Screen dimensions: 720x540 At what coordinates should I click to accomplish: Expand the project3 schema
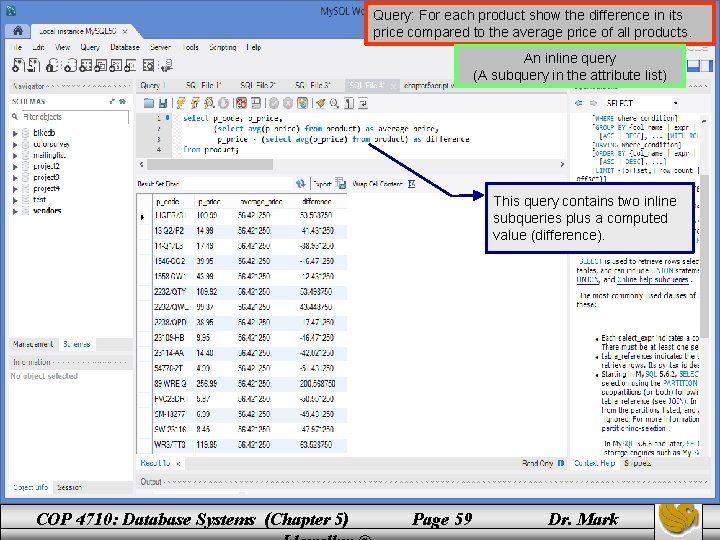coord(15,178)
